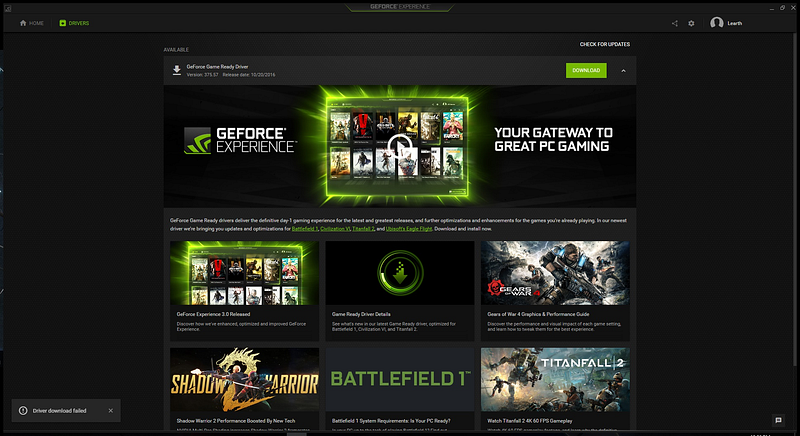Open Battlefield 1 System Requirements thumbnail
800x436 pixels.
click(400, 379)
